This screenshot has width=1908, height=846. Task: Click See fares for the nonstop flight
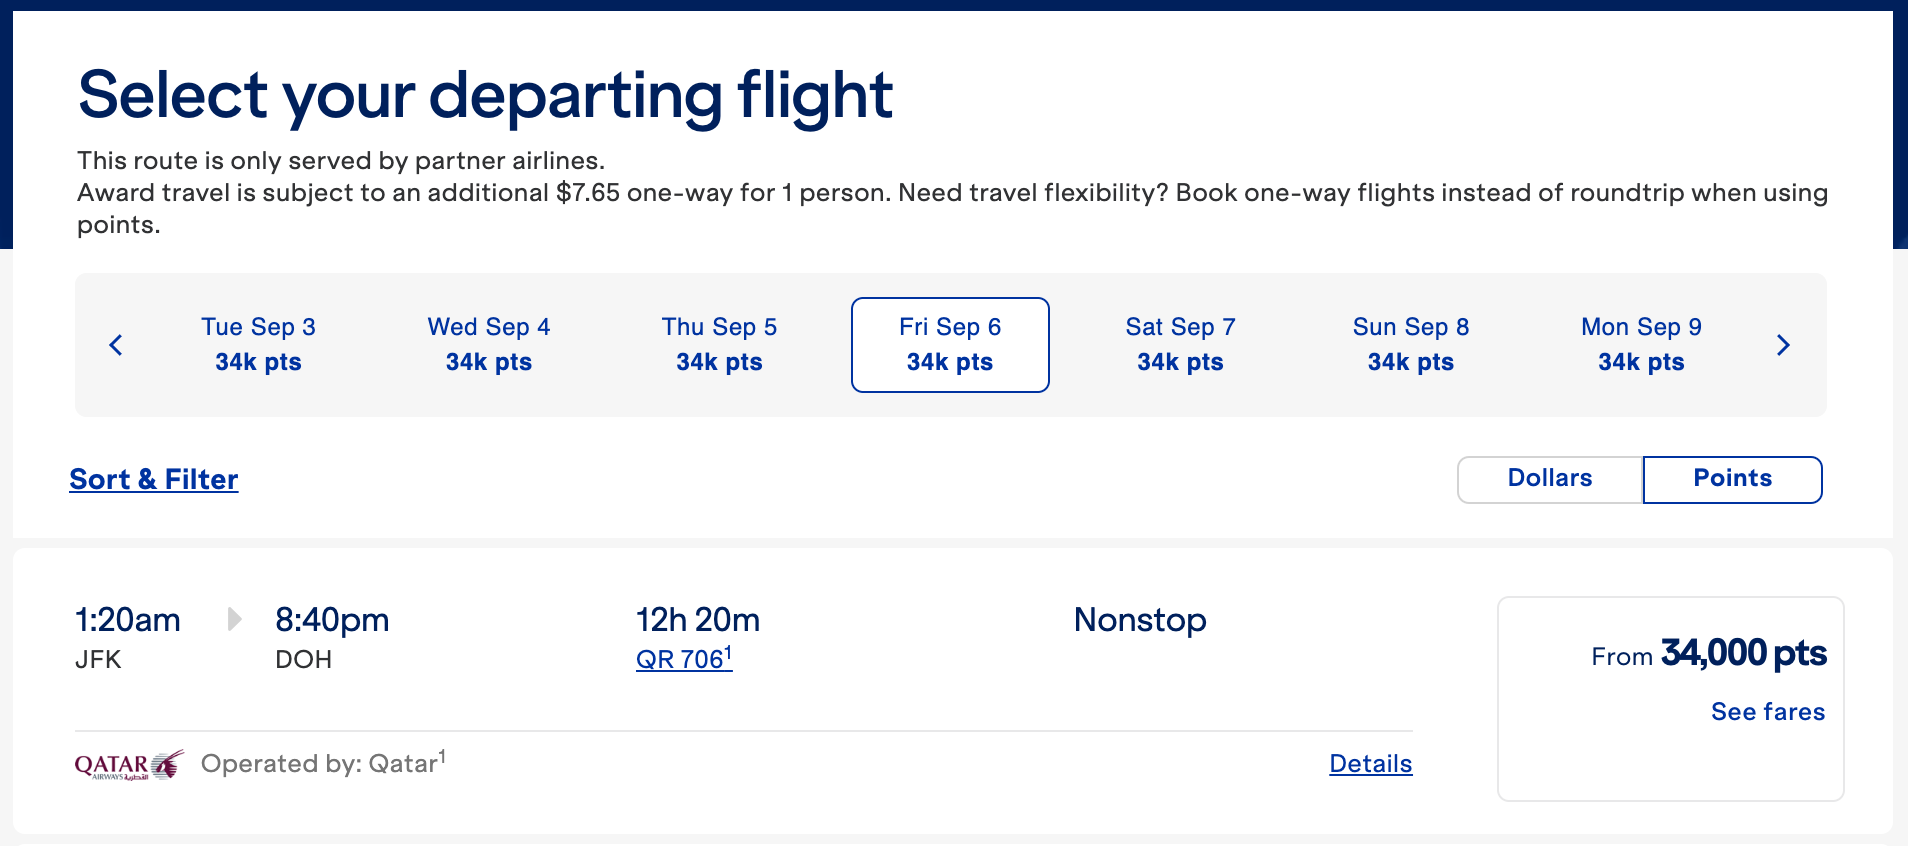[x=1767, y=711]
